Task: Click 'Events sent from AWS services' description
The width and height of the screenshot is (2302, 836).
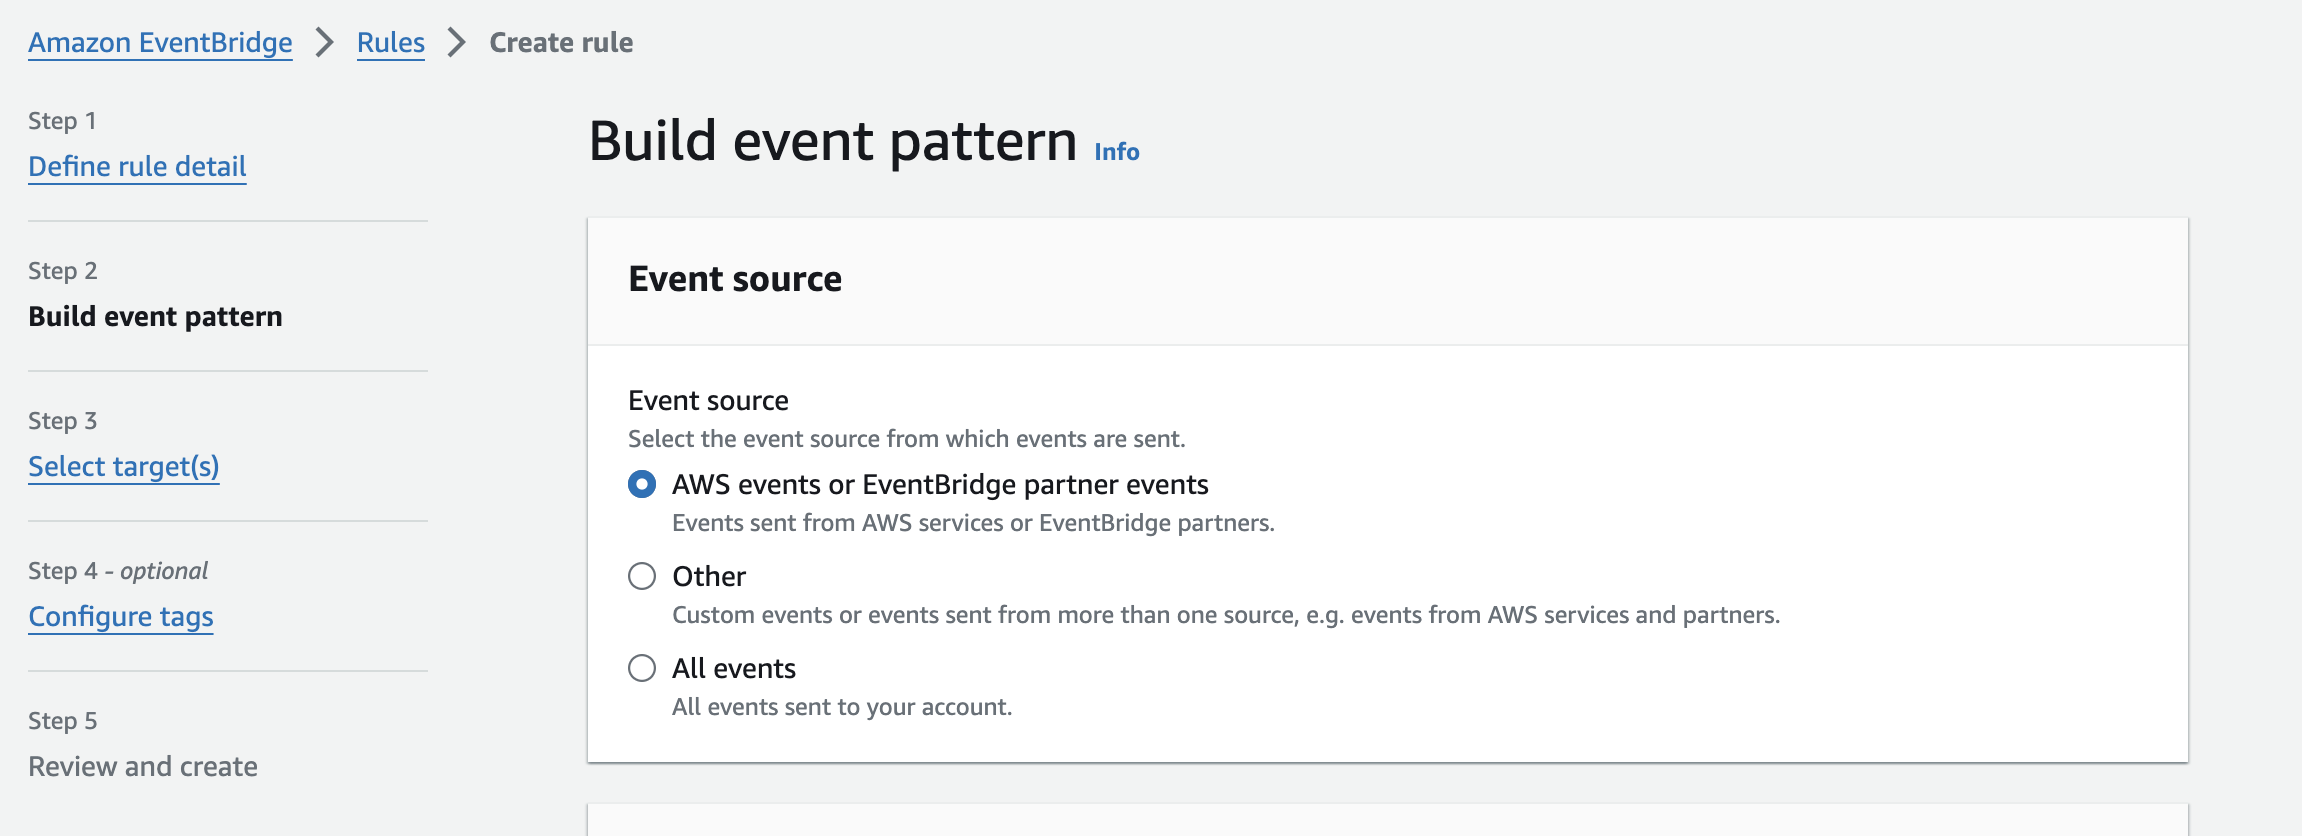Action: point(973,523)
